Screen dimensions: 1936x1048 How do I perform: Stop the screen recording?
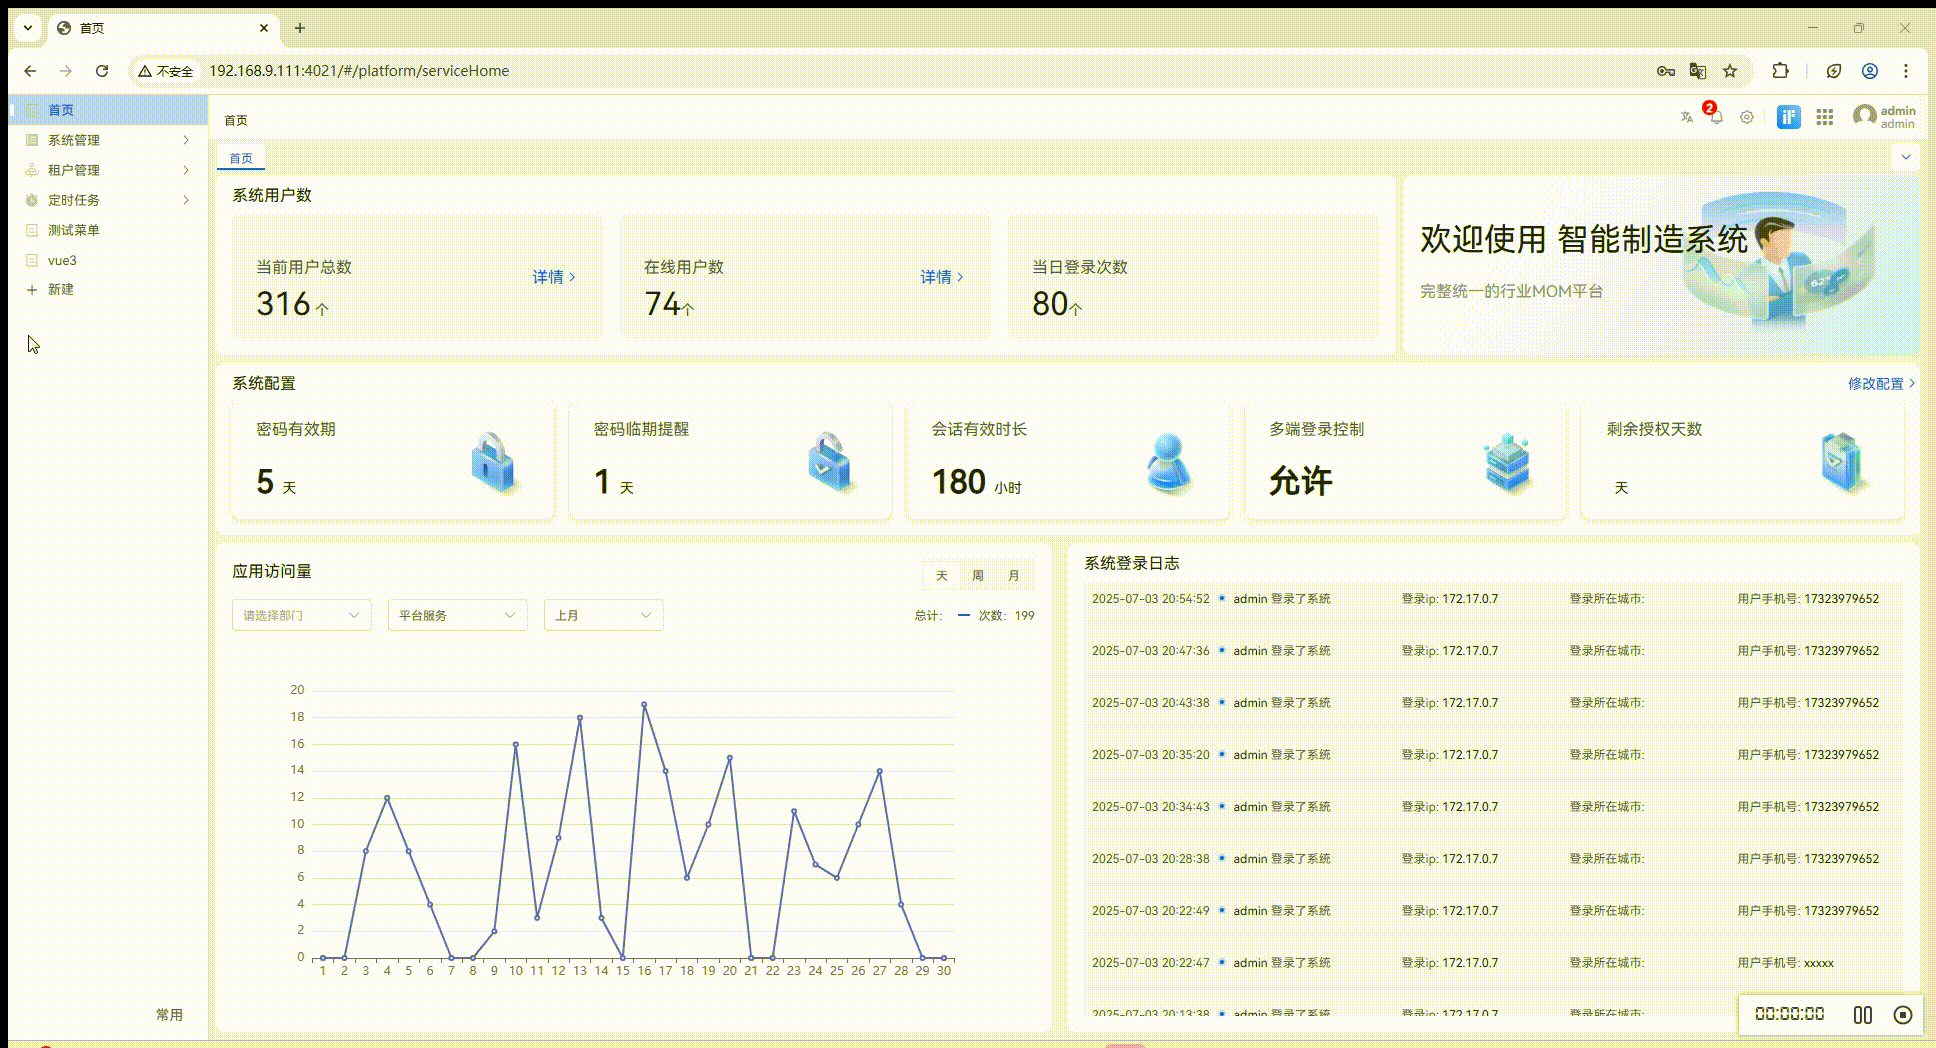pyautogui.click(x=1901, y=1014)
